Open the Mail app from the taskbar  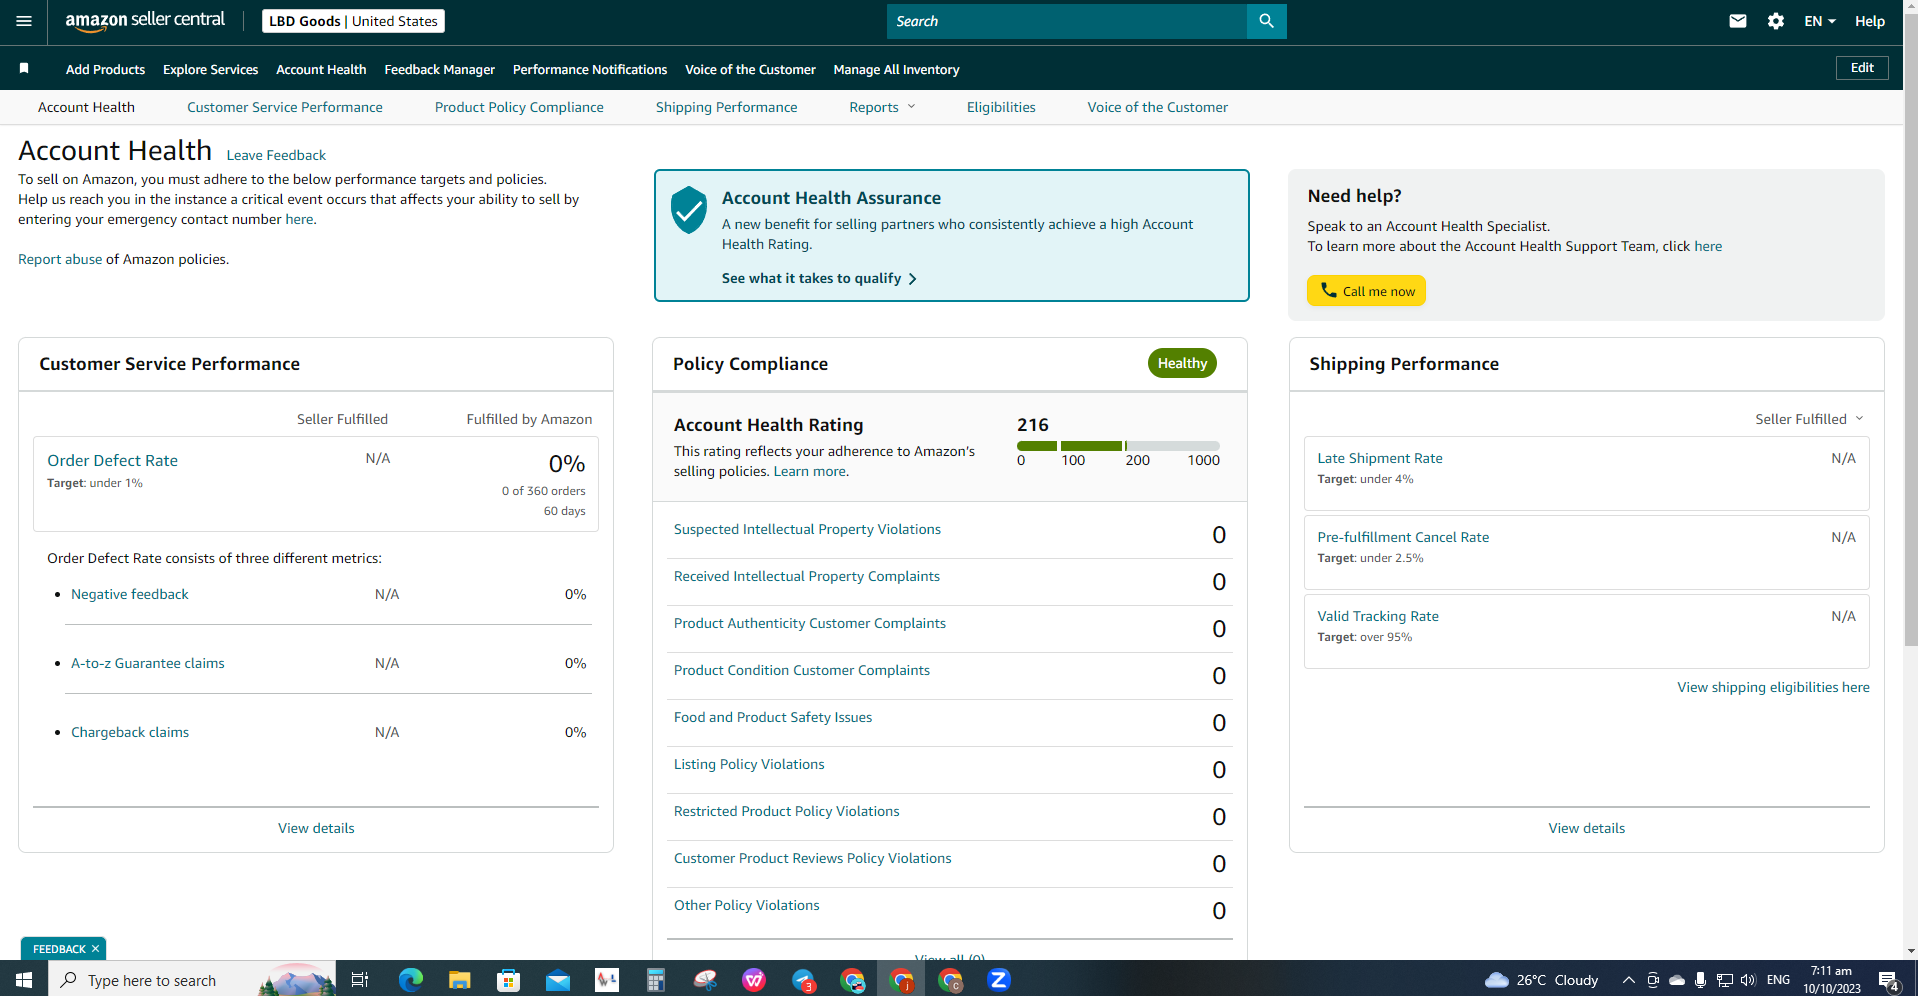coord(558,980)
